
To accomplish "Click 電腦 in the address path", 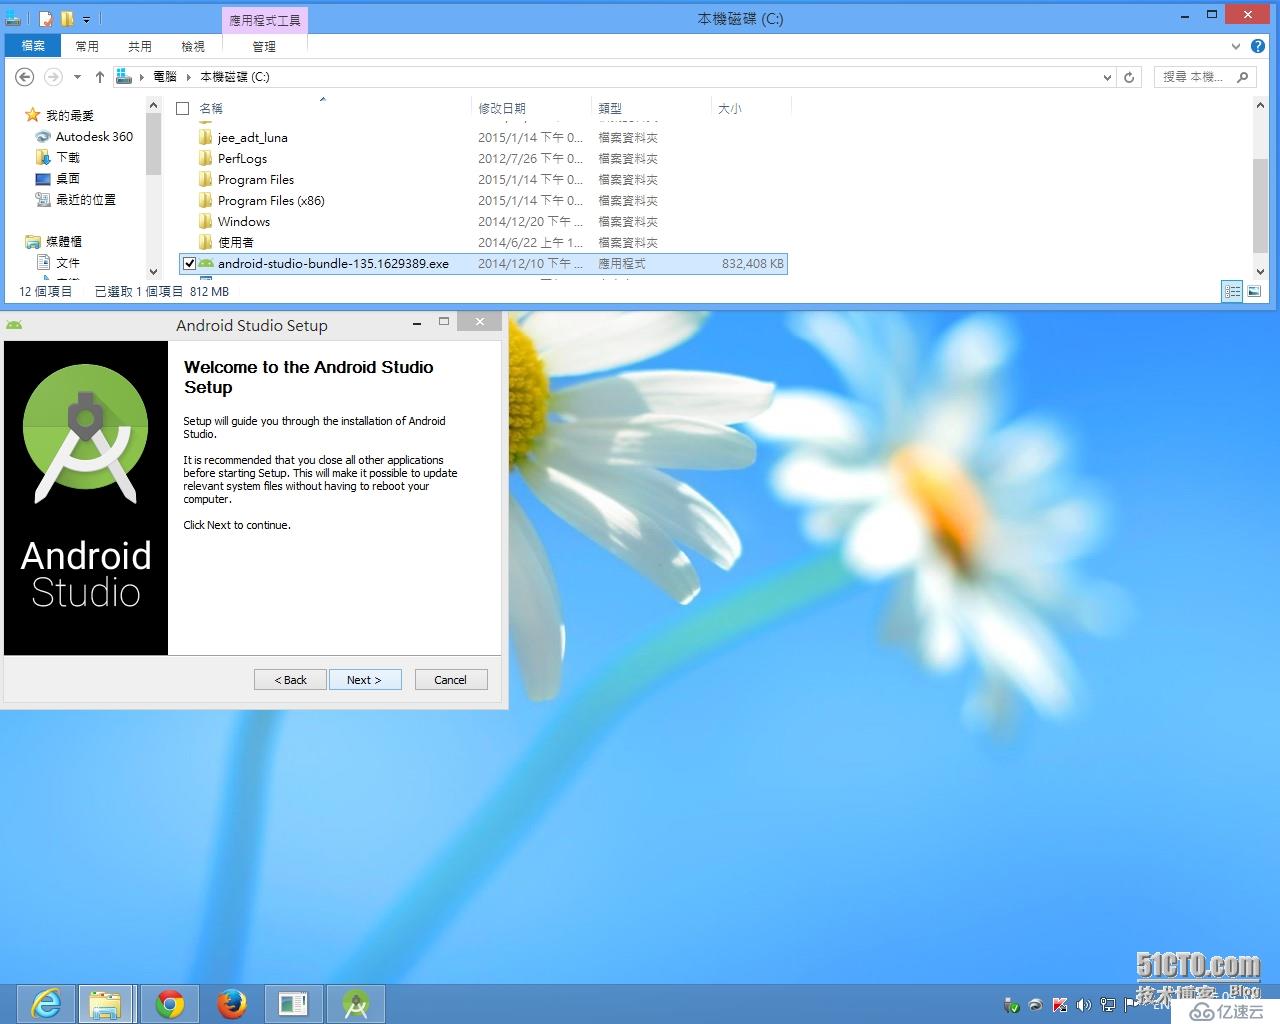I will 165,77.
